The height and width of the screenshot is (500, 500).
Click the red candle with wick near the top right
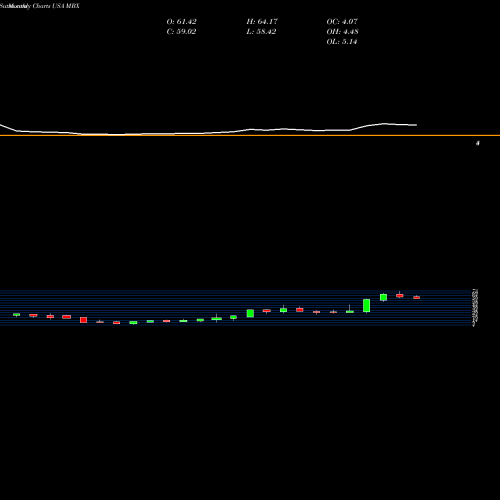point(400,295)
